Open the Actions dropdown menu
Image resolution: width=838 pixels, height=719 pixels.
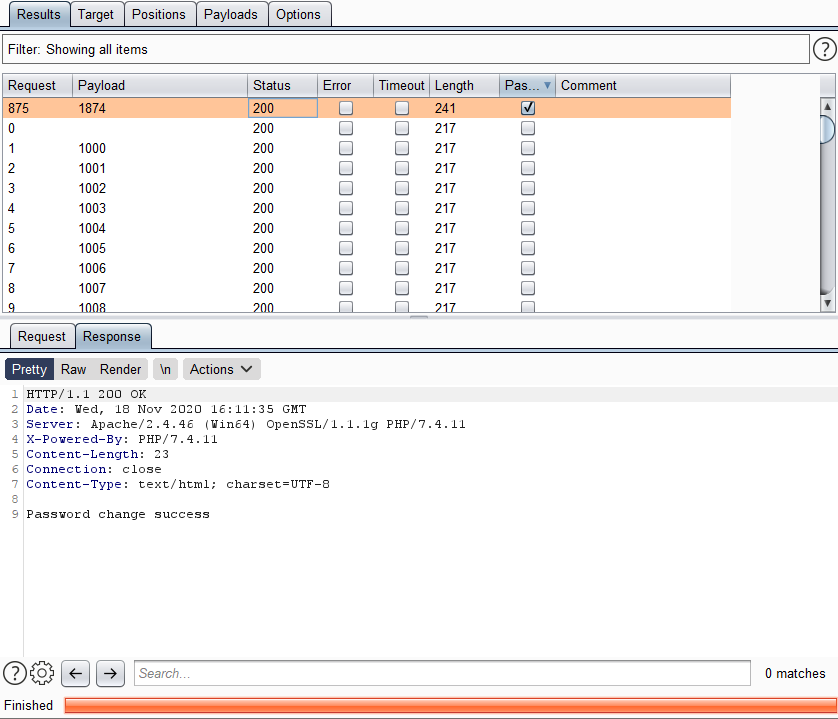click(222, 369)
